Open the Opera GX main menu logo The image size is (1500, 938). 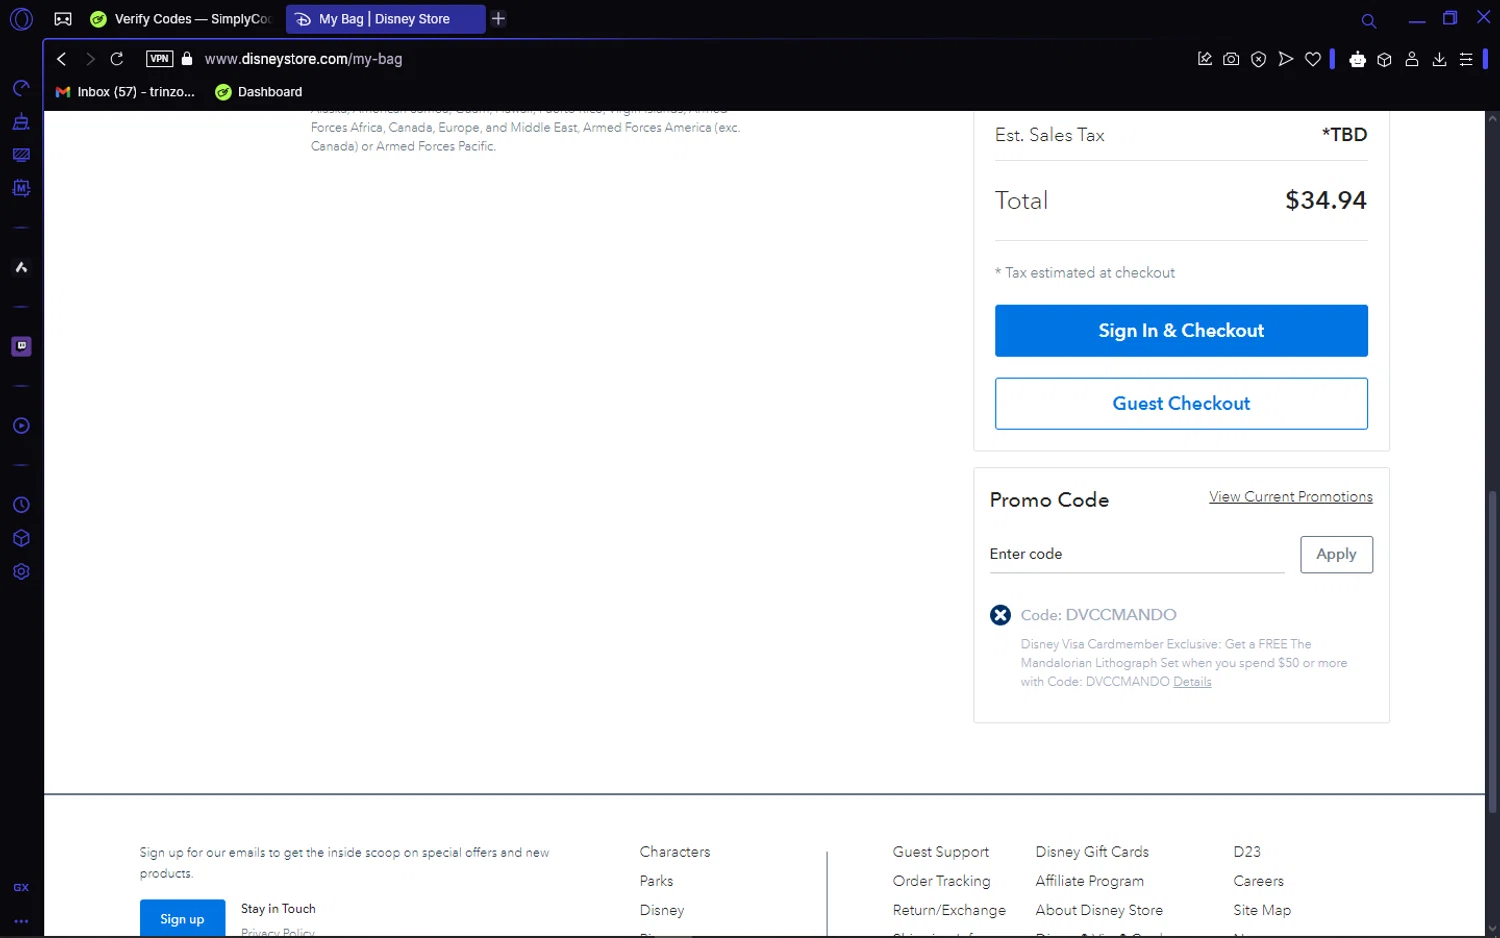pyautogui.click(x=21, y=19)
